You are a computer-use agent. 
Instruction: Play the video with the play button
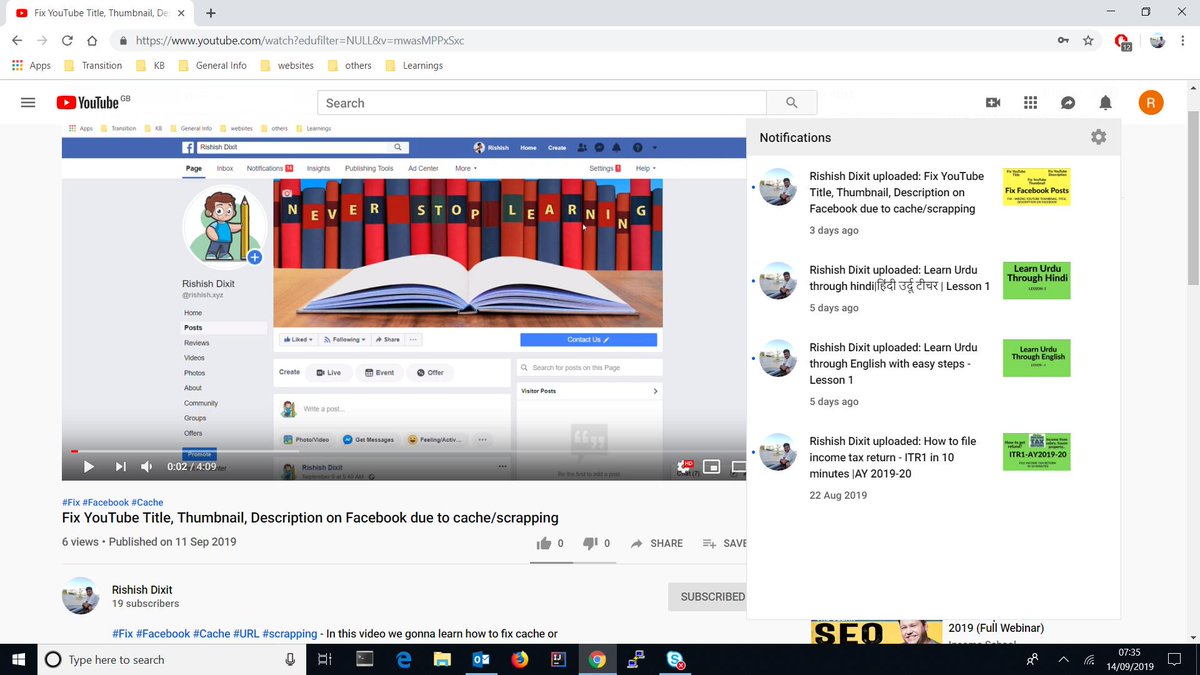(88, 466)
